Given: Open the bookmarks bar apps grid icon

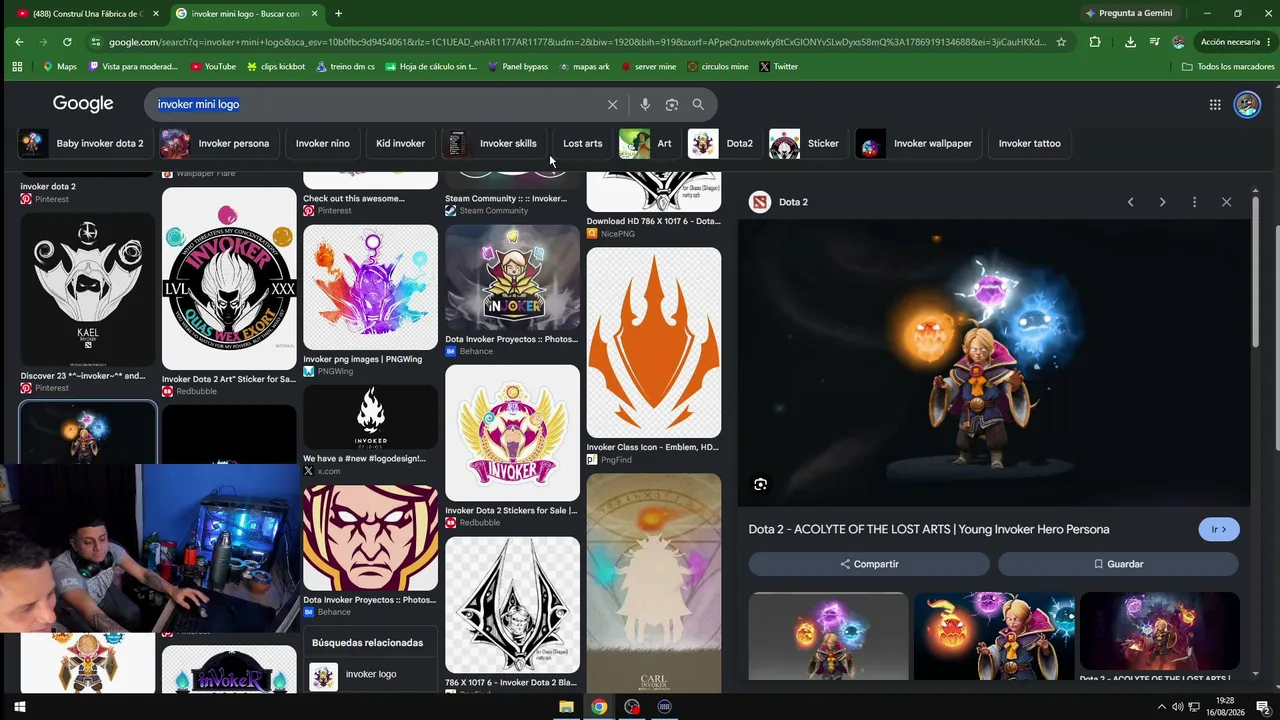Looking at the screenshot, I should [x=17, y=67].
